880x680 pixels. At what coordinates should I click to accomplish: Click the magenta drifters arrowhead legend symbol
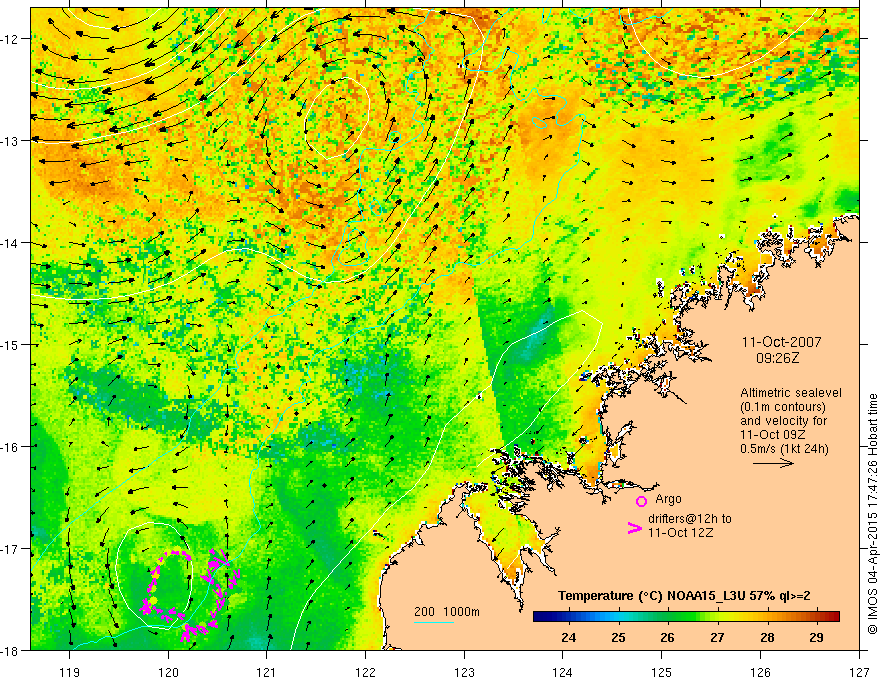[x=635, y=527]
